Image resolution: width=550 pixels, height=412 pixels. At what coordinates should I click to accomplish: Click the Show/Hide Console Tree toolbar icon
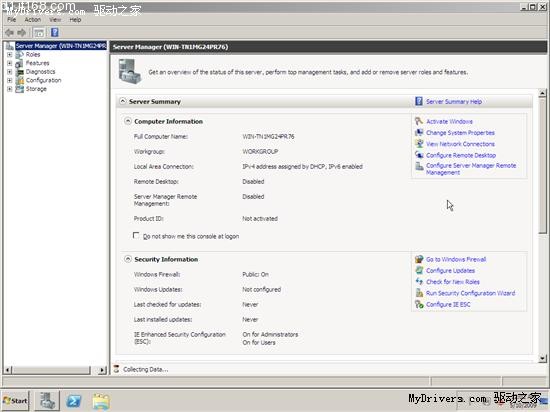point(39,33)
